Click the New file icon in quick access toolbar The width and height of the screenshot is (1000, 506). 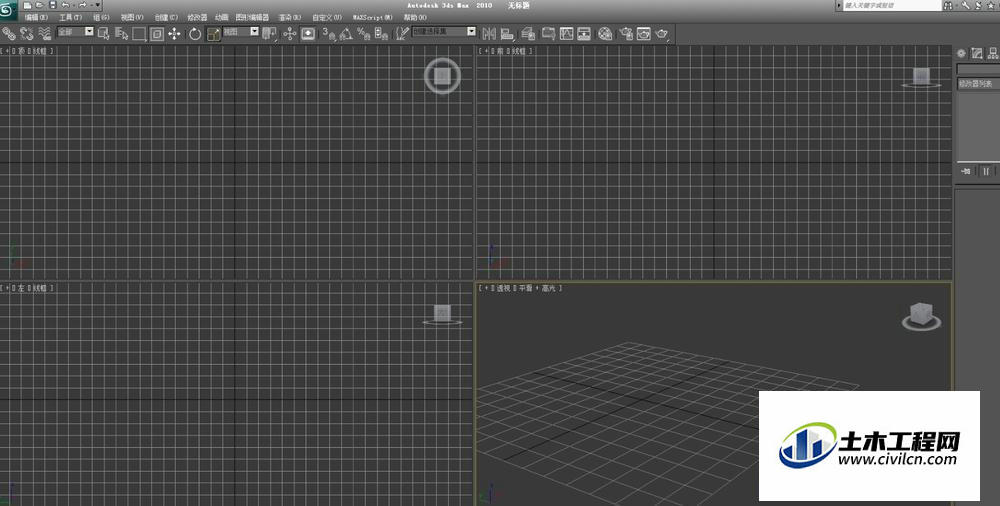point(27,5)
